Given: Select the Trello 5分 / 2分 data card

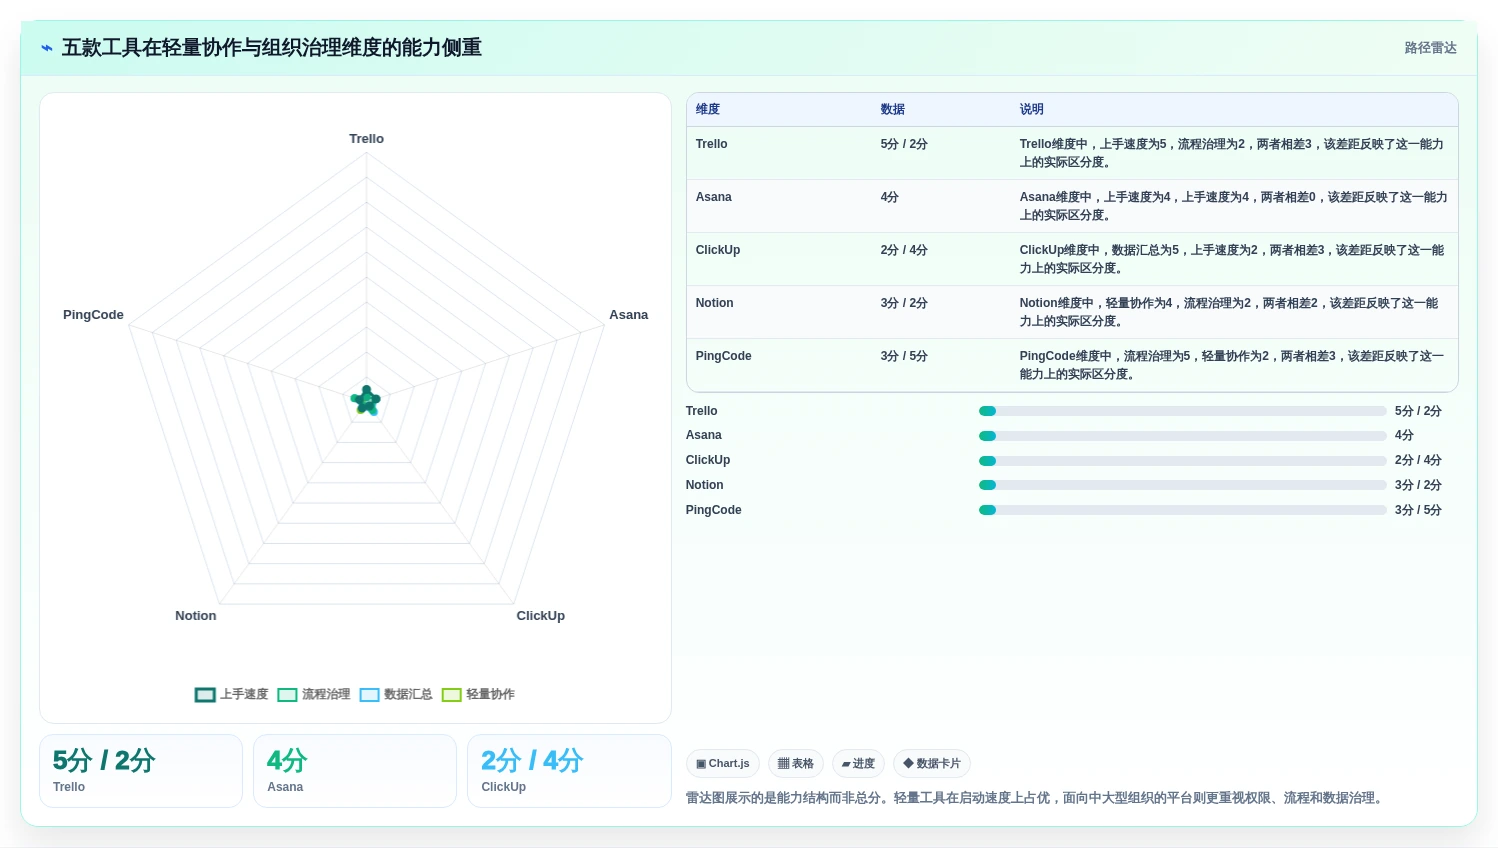Looking at the screenshot, I should 141,771.
